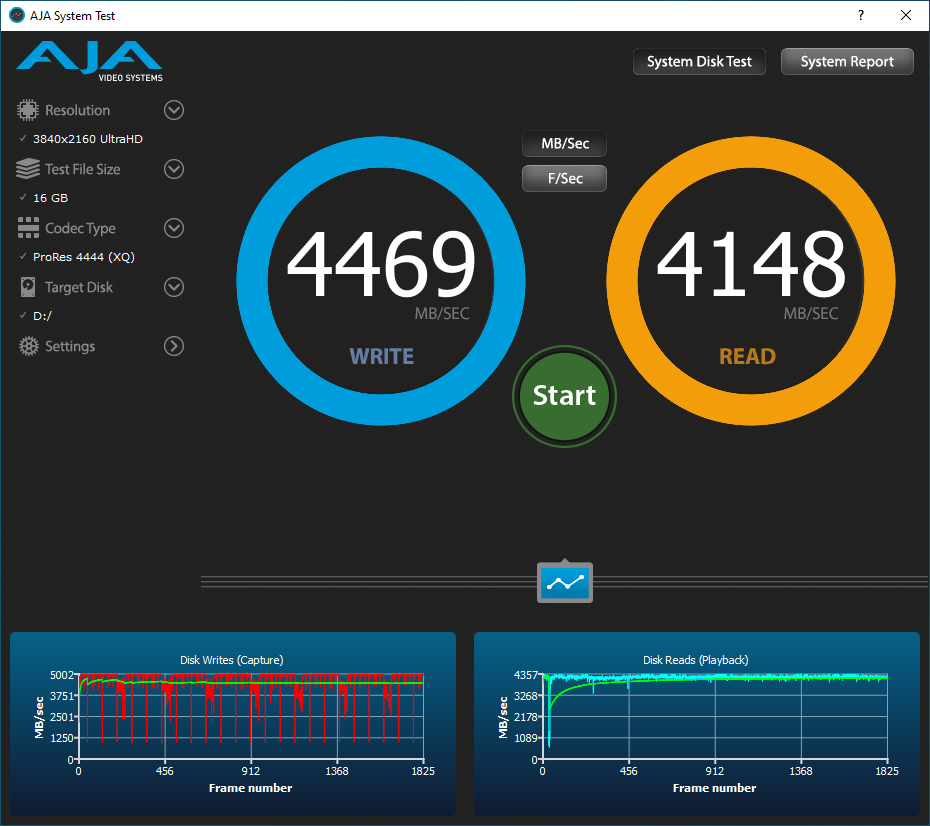This screenshot has height=826, width=930.
Task: Click the Target Disk drive icon
Action: [x=28, y=287]
